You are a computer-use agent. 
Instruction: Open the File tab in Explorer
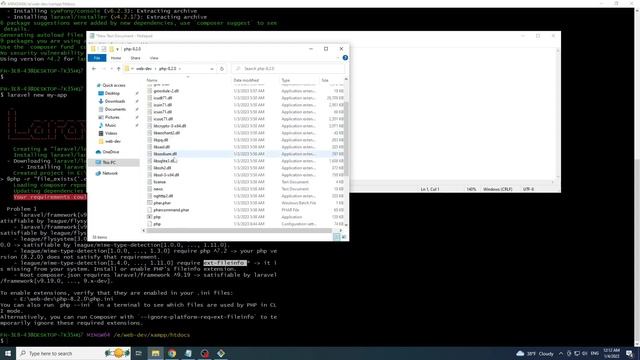tap(97, 58)
